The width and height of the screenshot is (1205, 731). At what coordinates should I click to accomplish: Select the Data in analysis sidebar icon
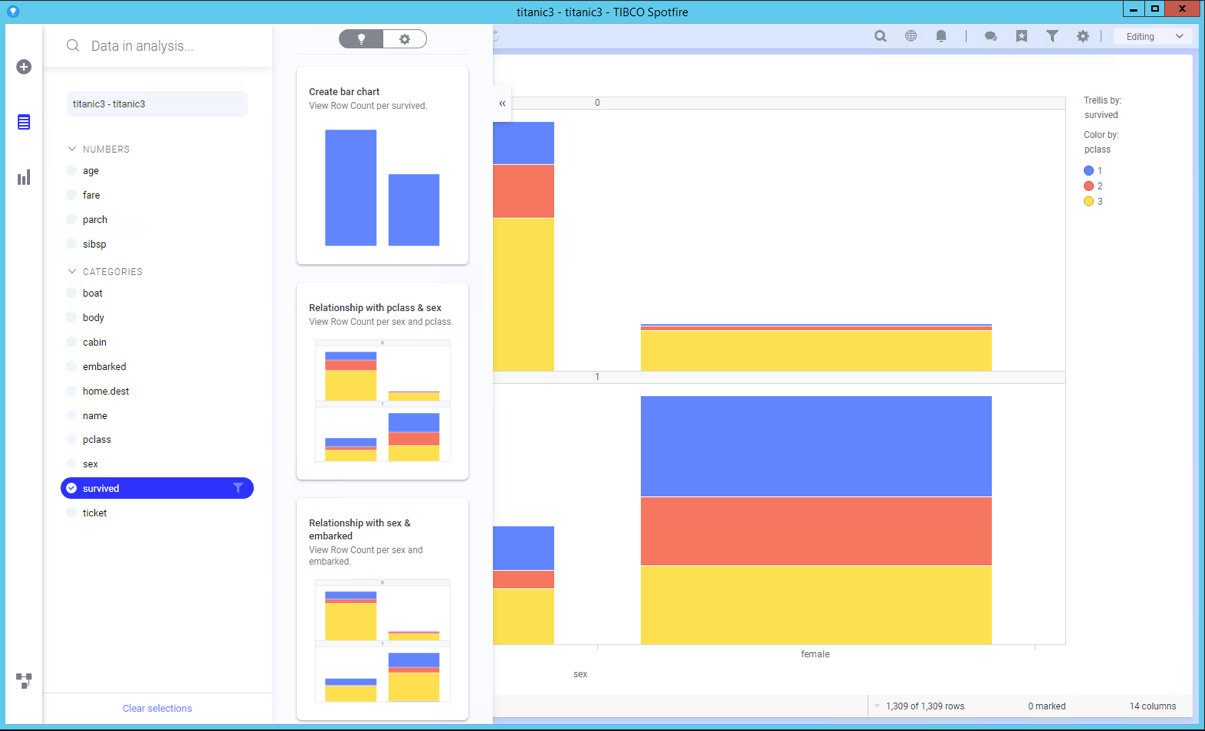click(23, 121)
